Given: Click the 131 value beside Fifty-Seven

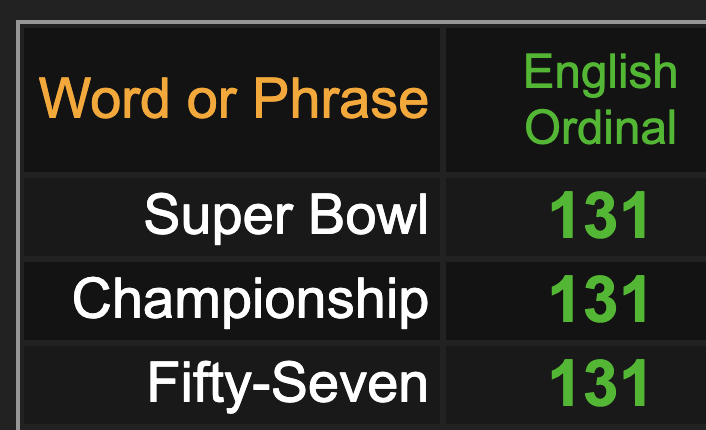Looking at the screenshot, I should tap(599, 383).
